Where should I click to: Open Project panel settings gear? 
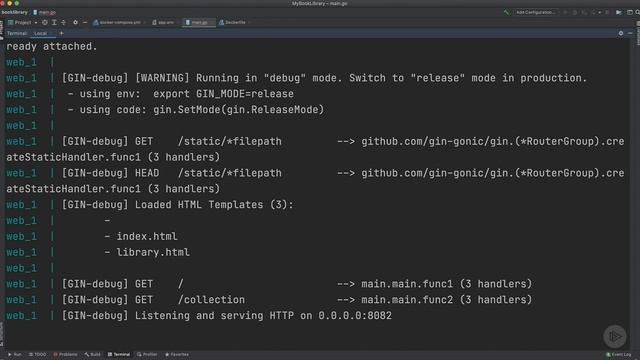(x=76, y=22)
